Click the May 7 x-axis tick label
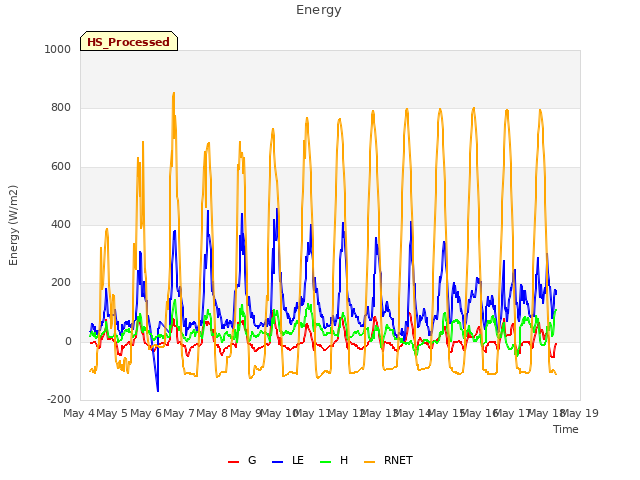640x480 pixels. point(179,413)
